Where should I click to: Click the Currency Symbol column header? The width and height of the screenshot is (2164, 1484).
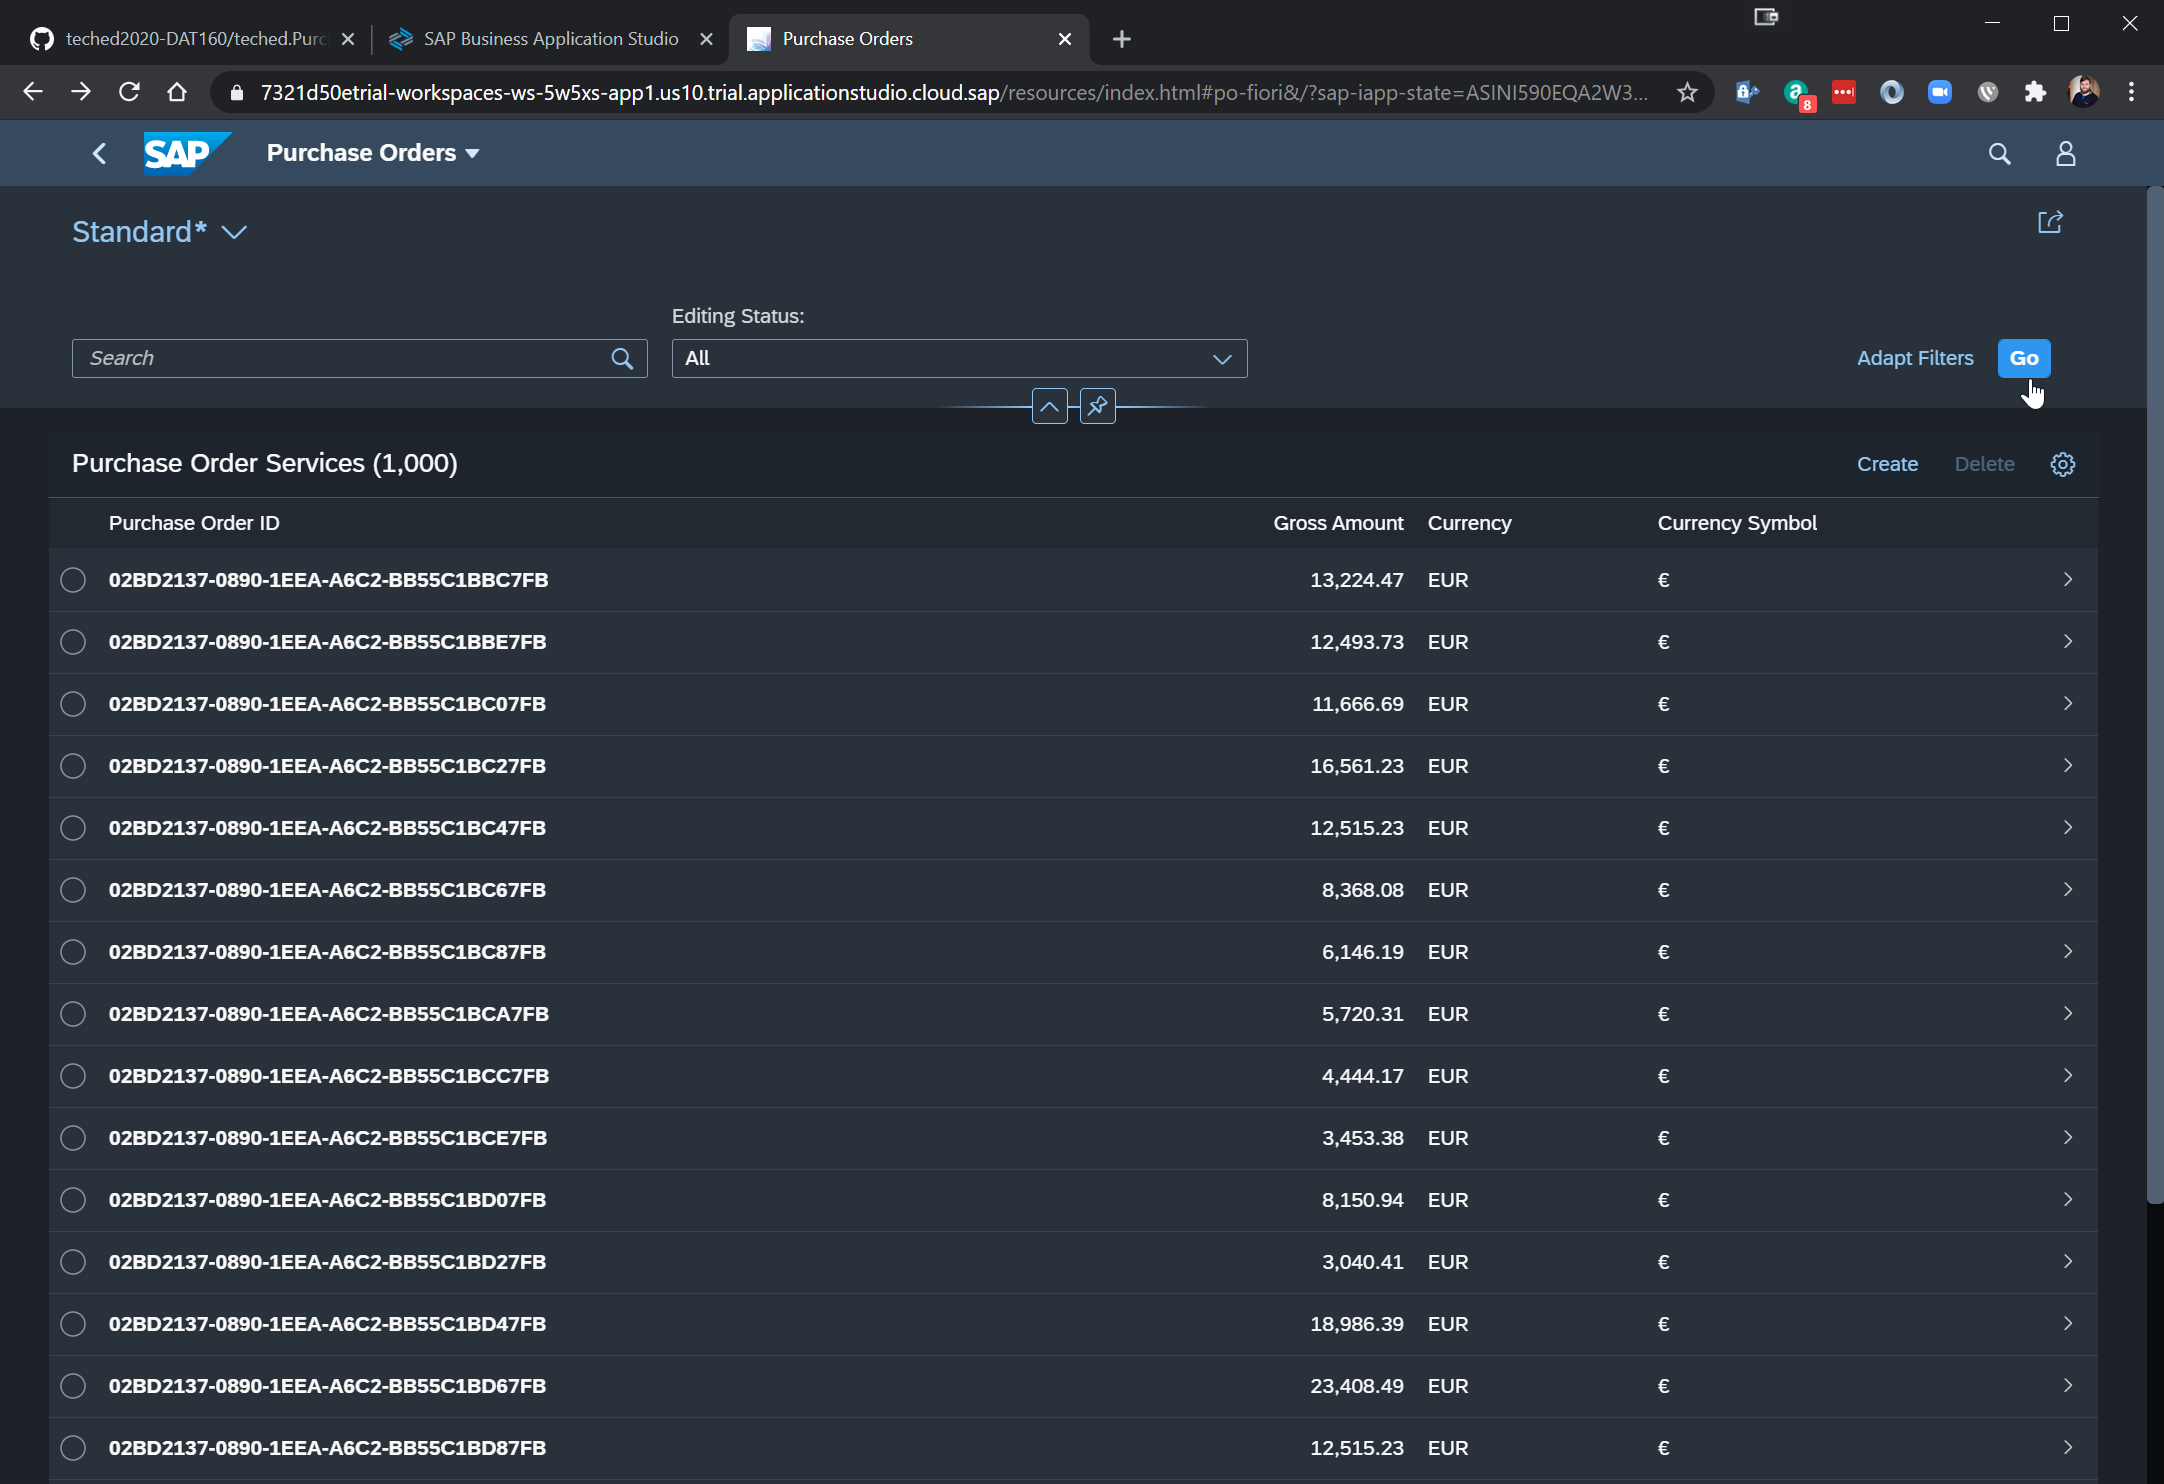pyautogui.click(x=1737, y=523)
